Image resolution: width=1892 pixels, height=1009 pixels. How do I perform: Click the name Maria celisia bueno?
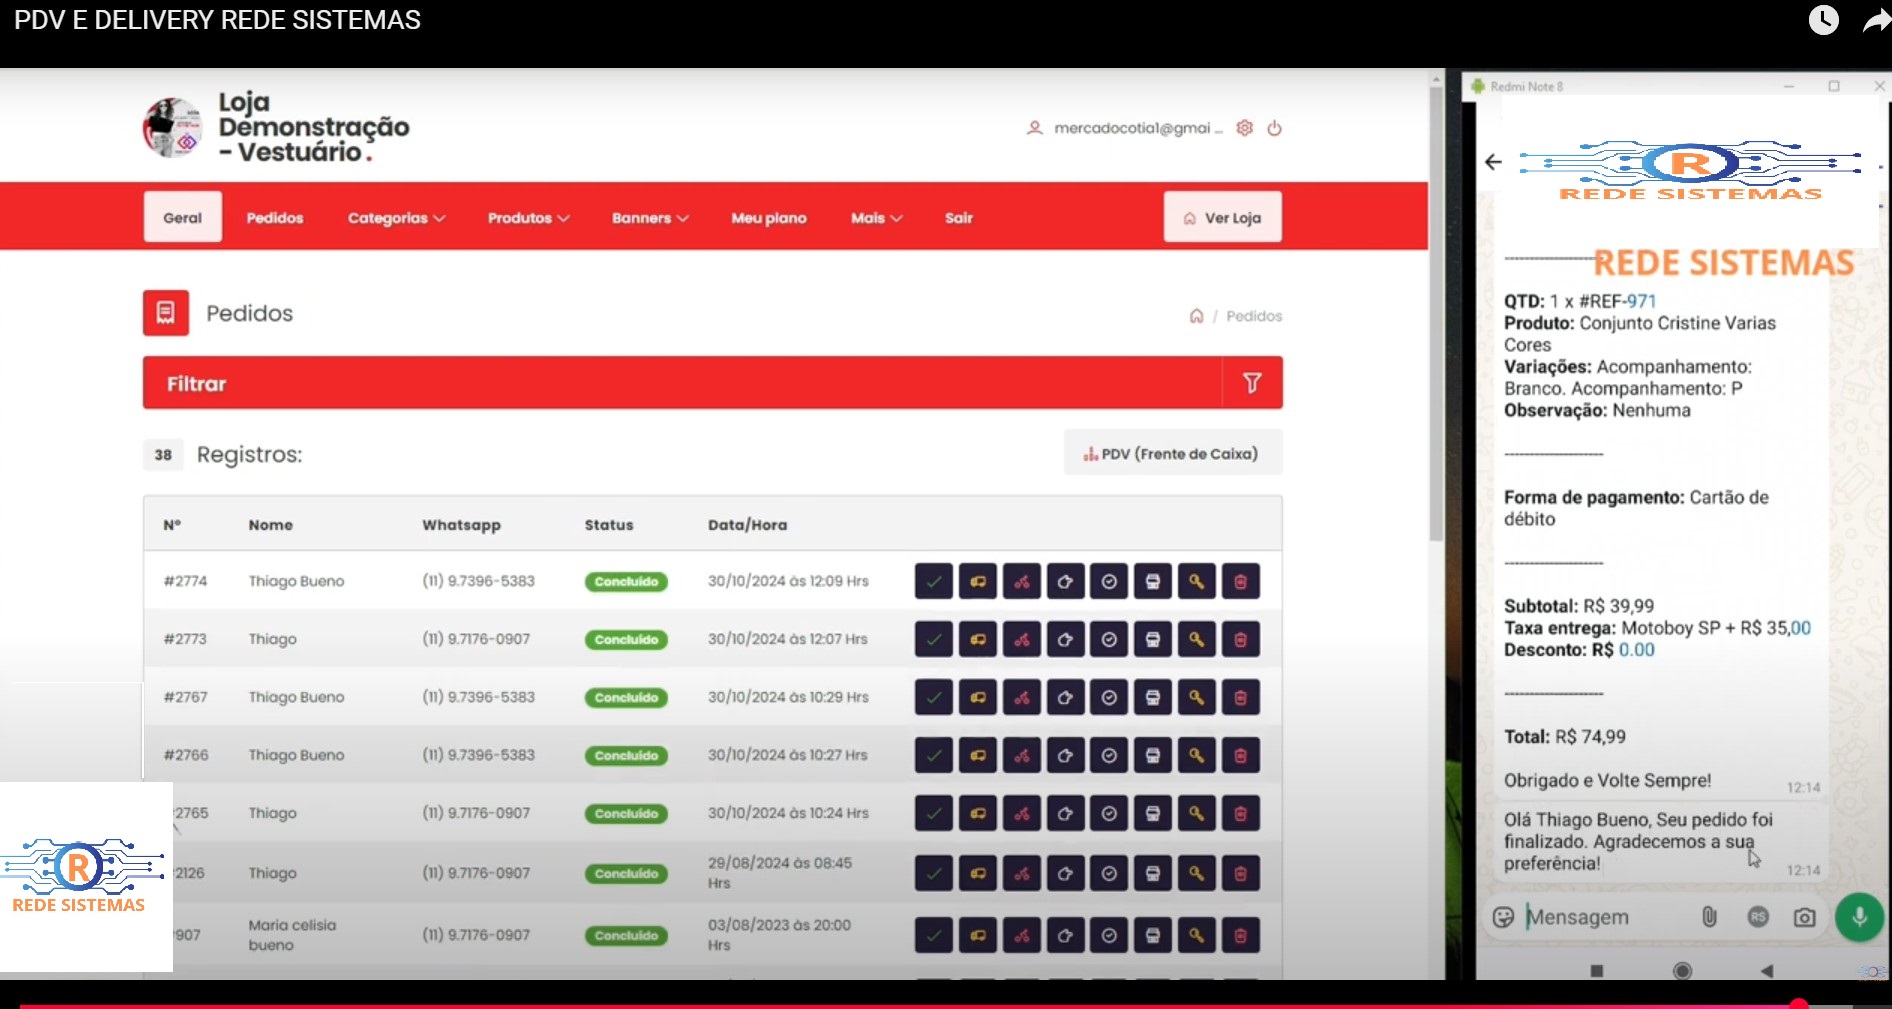tap(292, 935)
